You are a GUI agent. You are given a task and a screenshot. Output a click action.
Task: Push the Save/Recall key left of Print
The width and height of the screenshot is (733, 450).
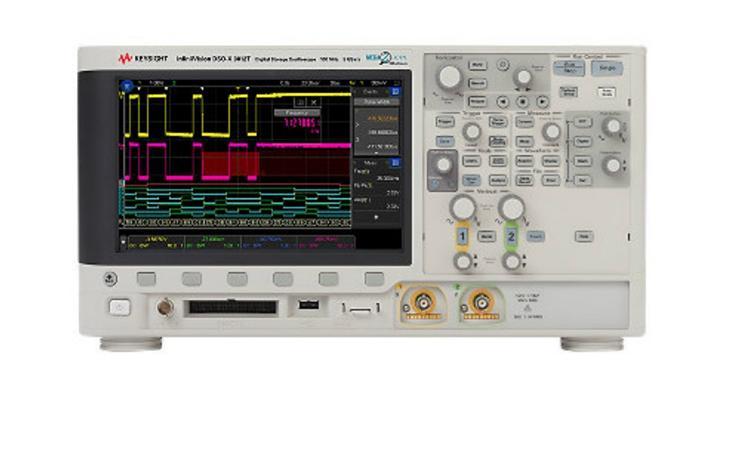point(525,180)
